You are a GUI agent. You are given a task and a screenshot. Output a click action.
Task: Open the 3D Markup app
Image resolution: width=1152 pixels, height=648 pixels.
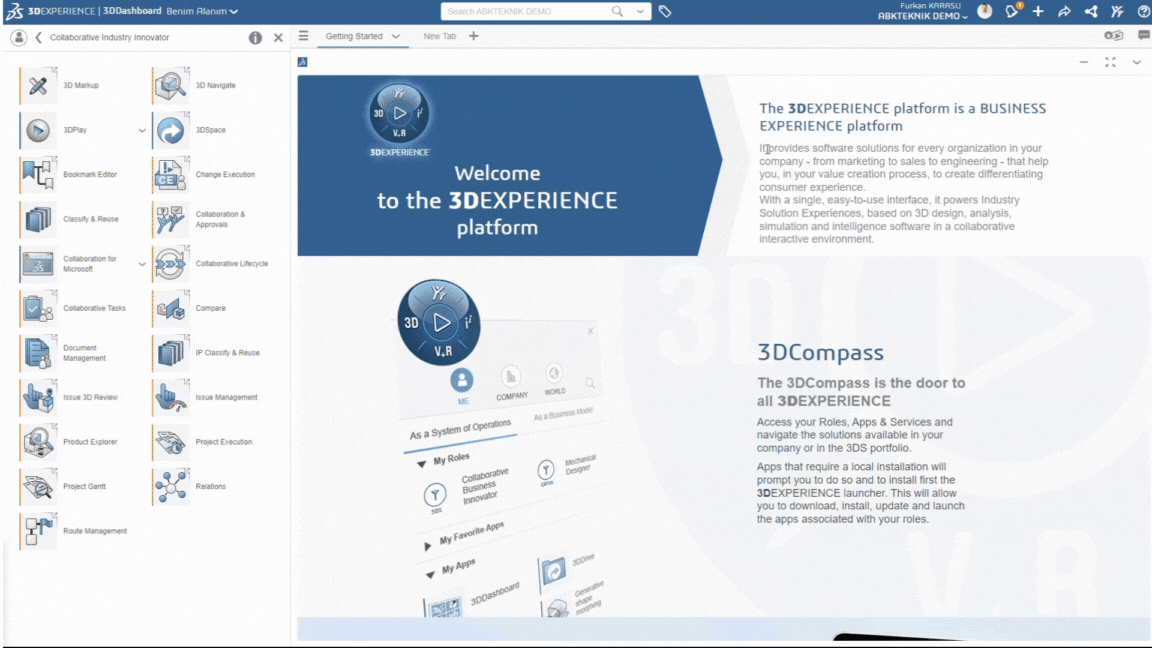click(x=38, y=86)
